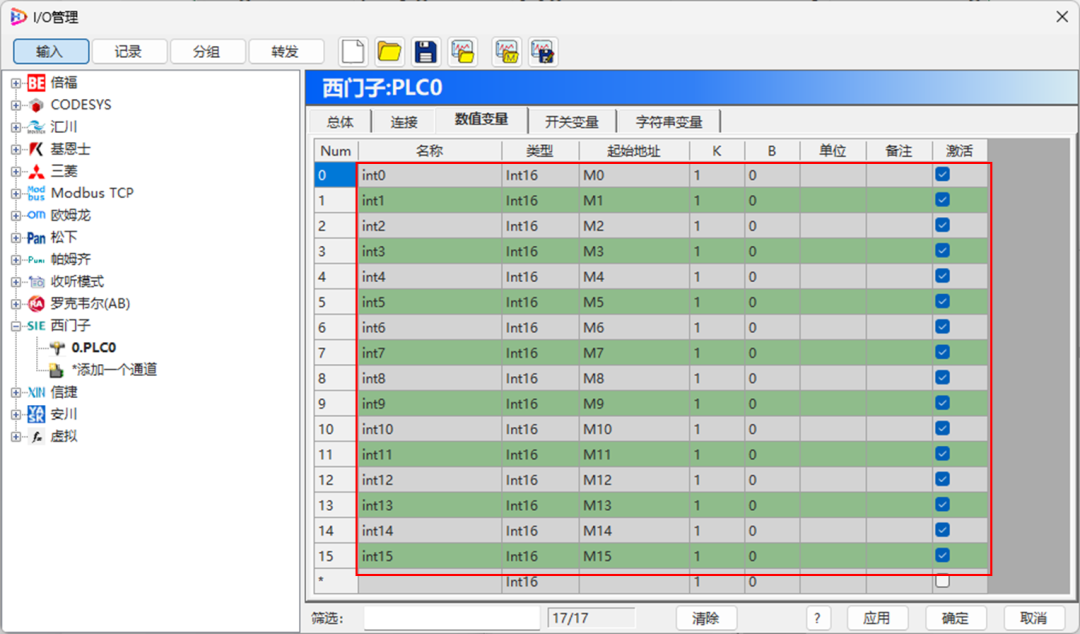Click the 清除 (Clear) filter button
Viewport: 1080px width, 634px height.
pyautogui.click(x=706, y=617)
